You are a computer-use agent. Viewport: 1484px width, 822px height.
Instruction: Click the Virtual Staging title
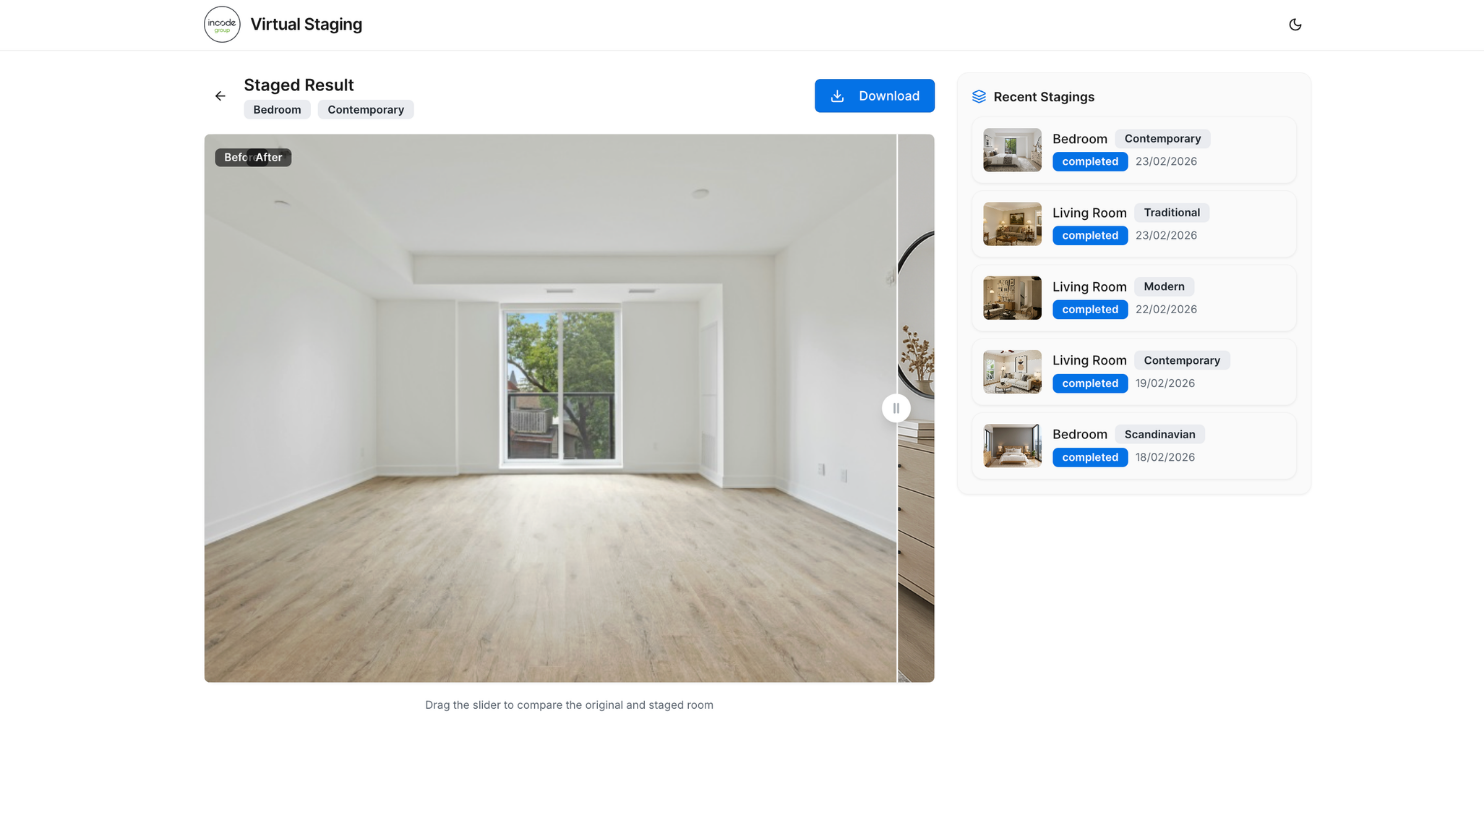pyautogui.click(x=306, y=24)
